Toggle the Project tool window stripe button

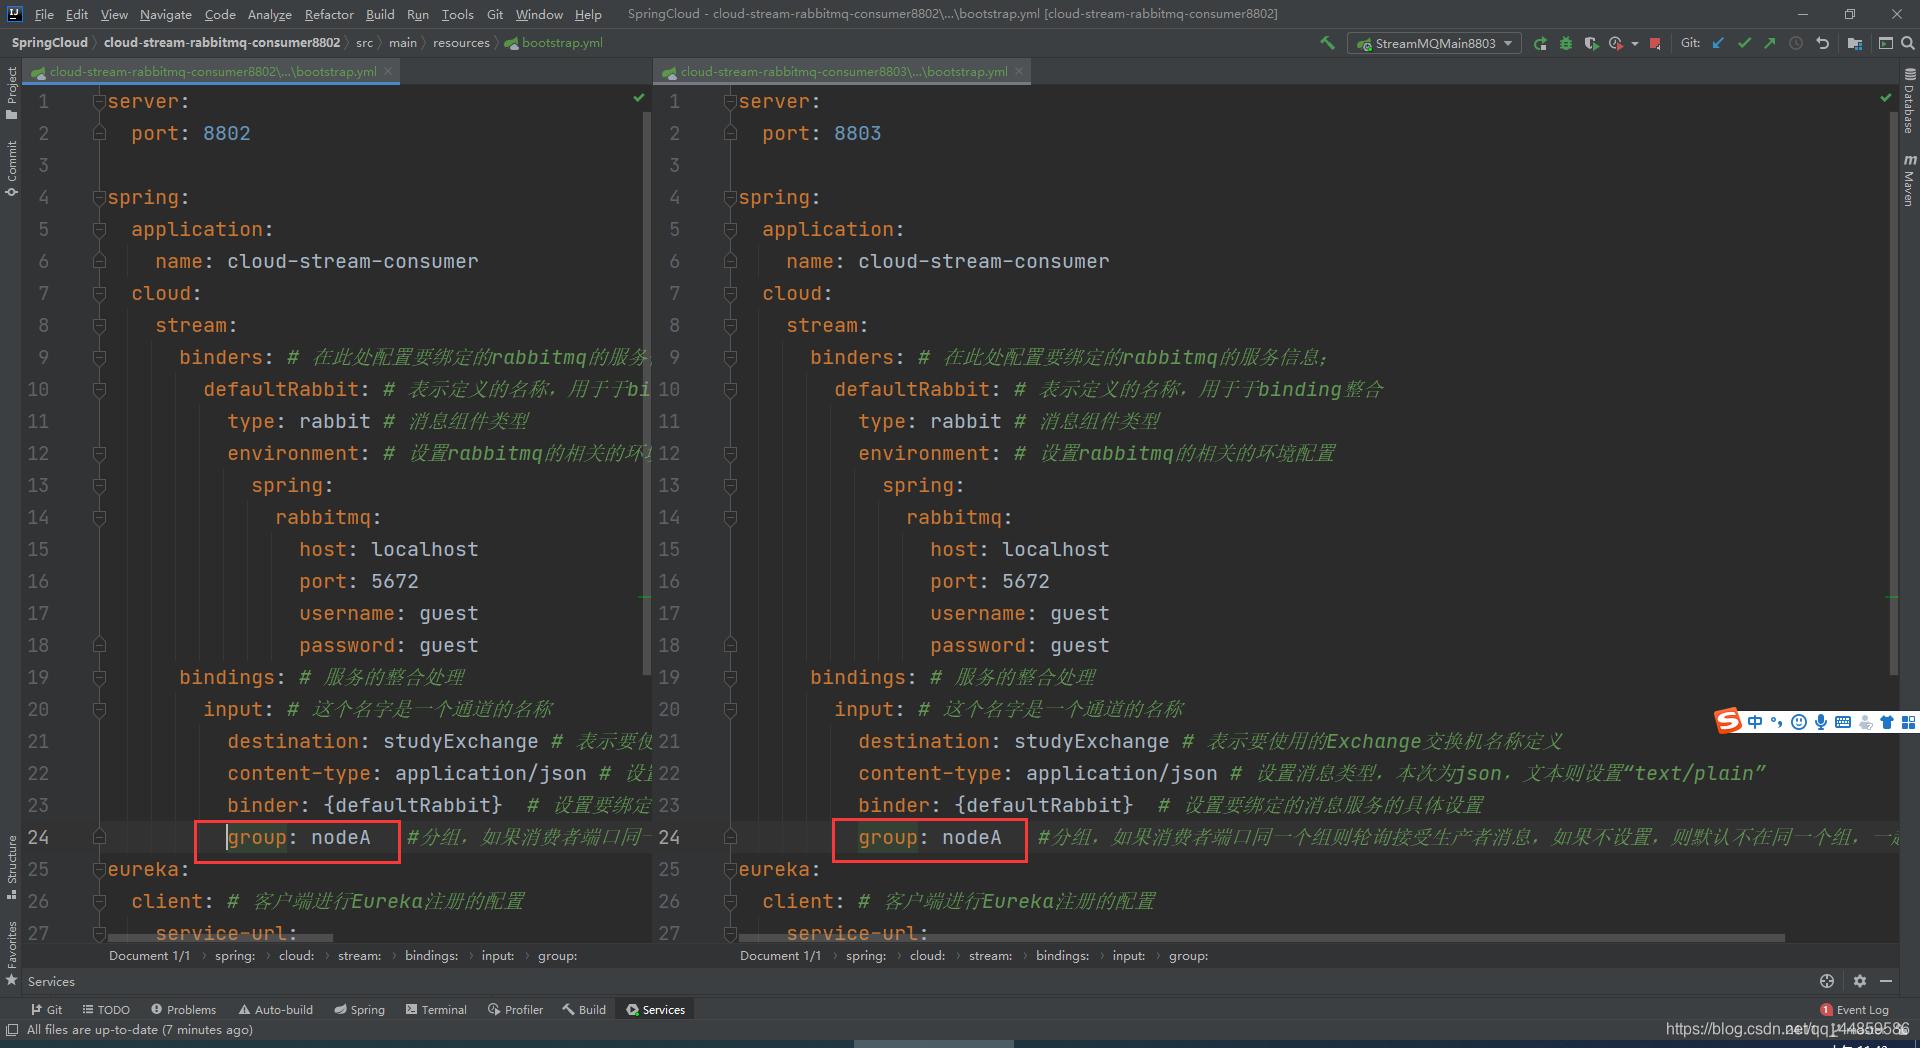coord(11,93)
